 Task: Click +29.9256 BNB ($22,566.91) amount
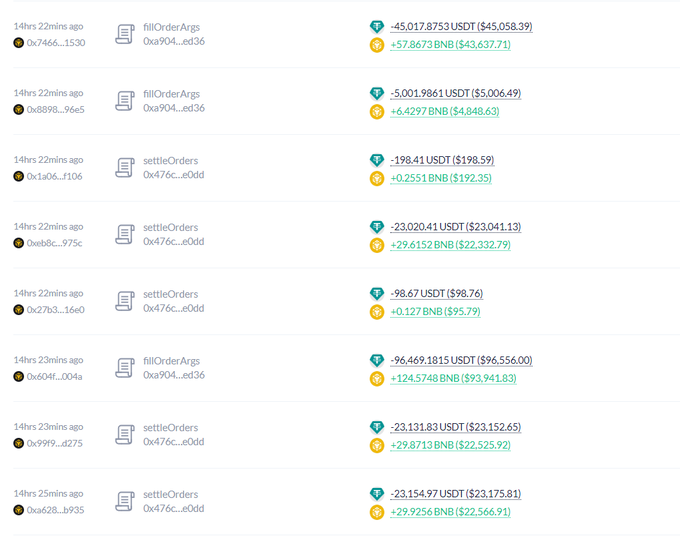coord(451,512)
